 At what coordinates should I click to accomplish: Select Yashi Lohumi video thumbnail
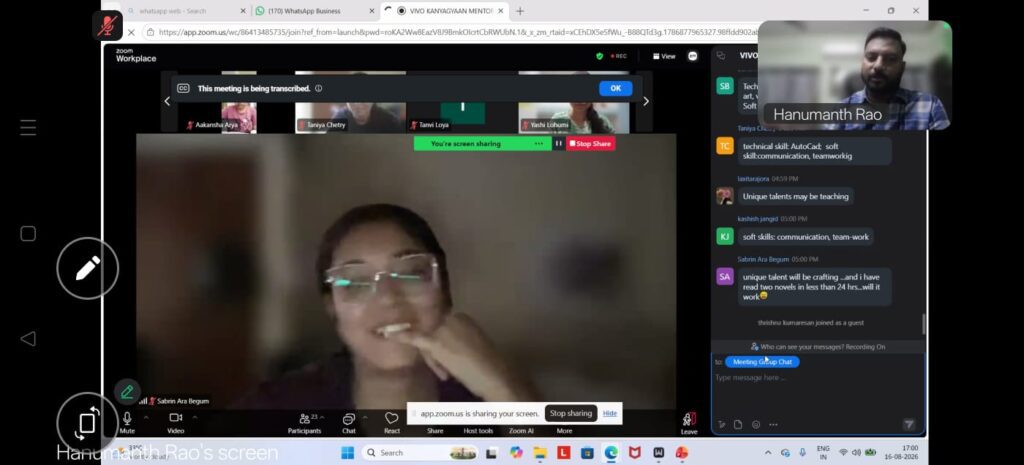pyautogui.click(x=573, y=117)
